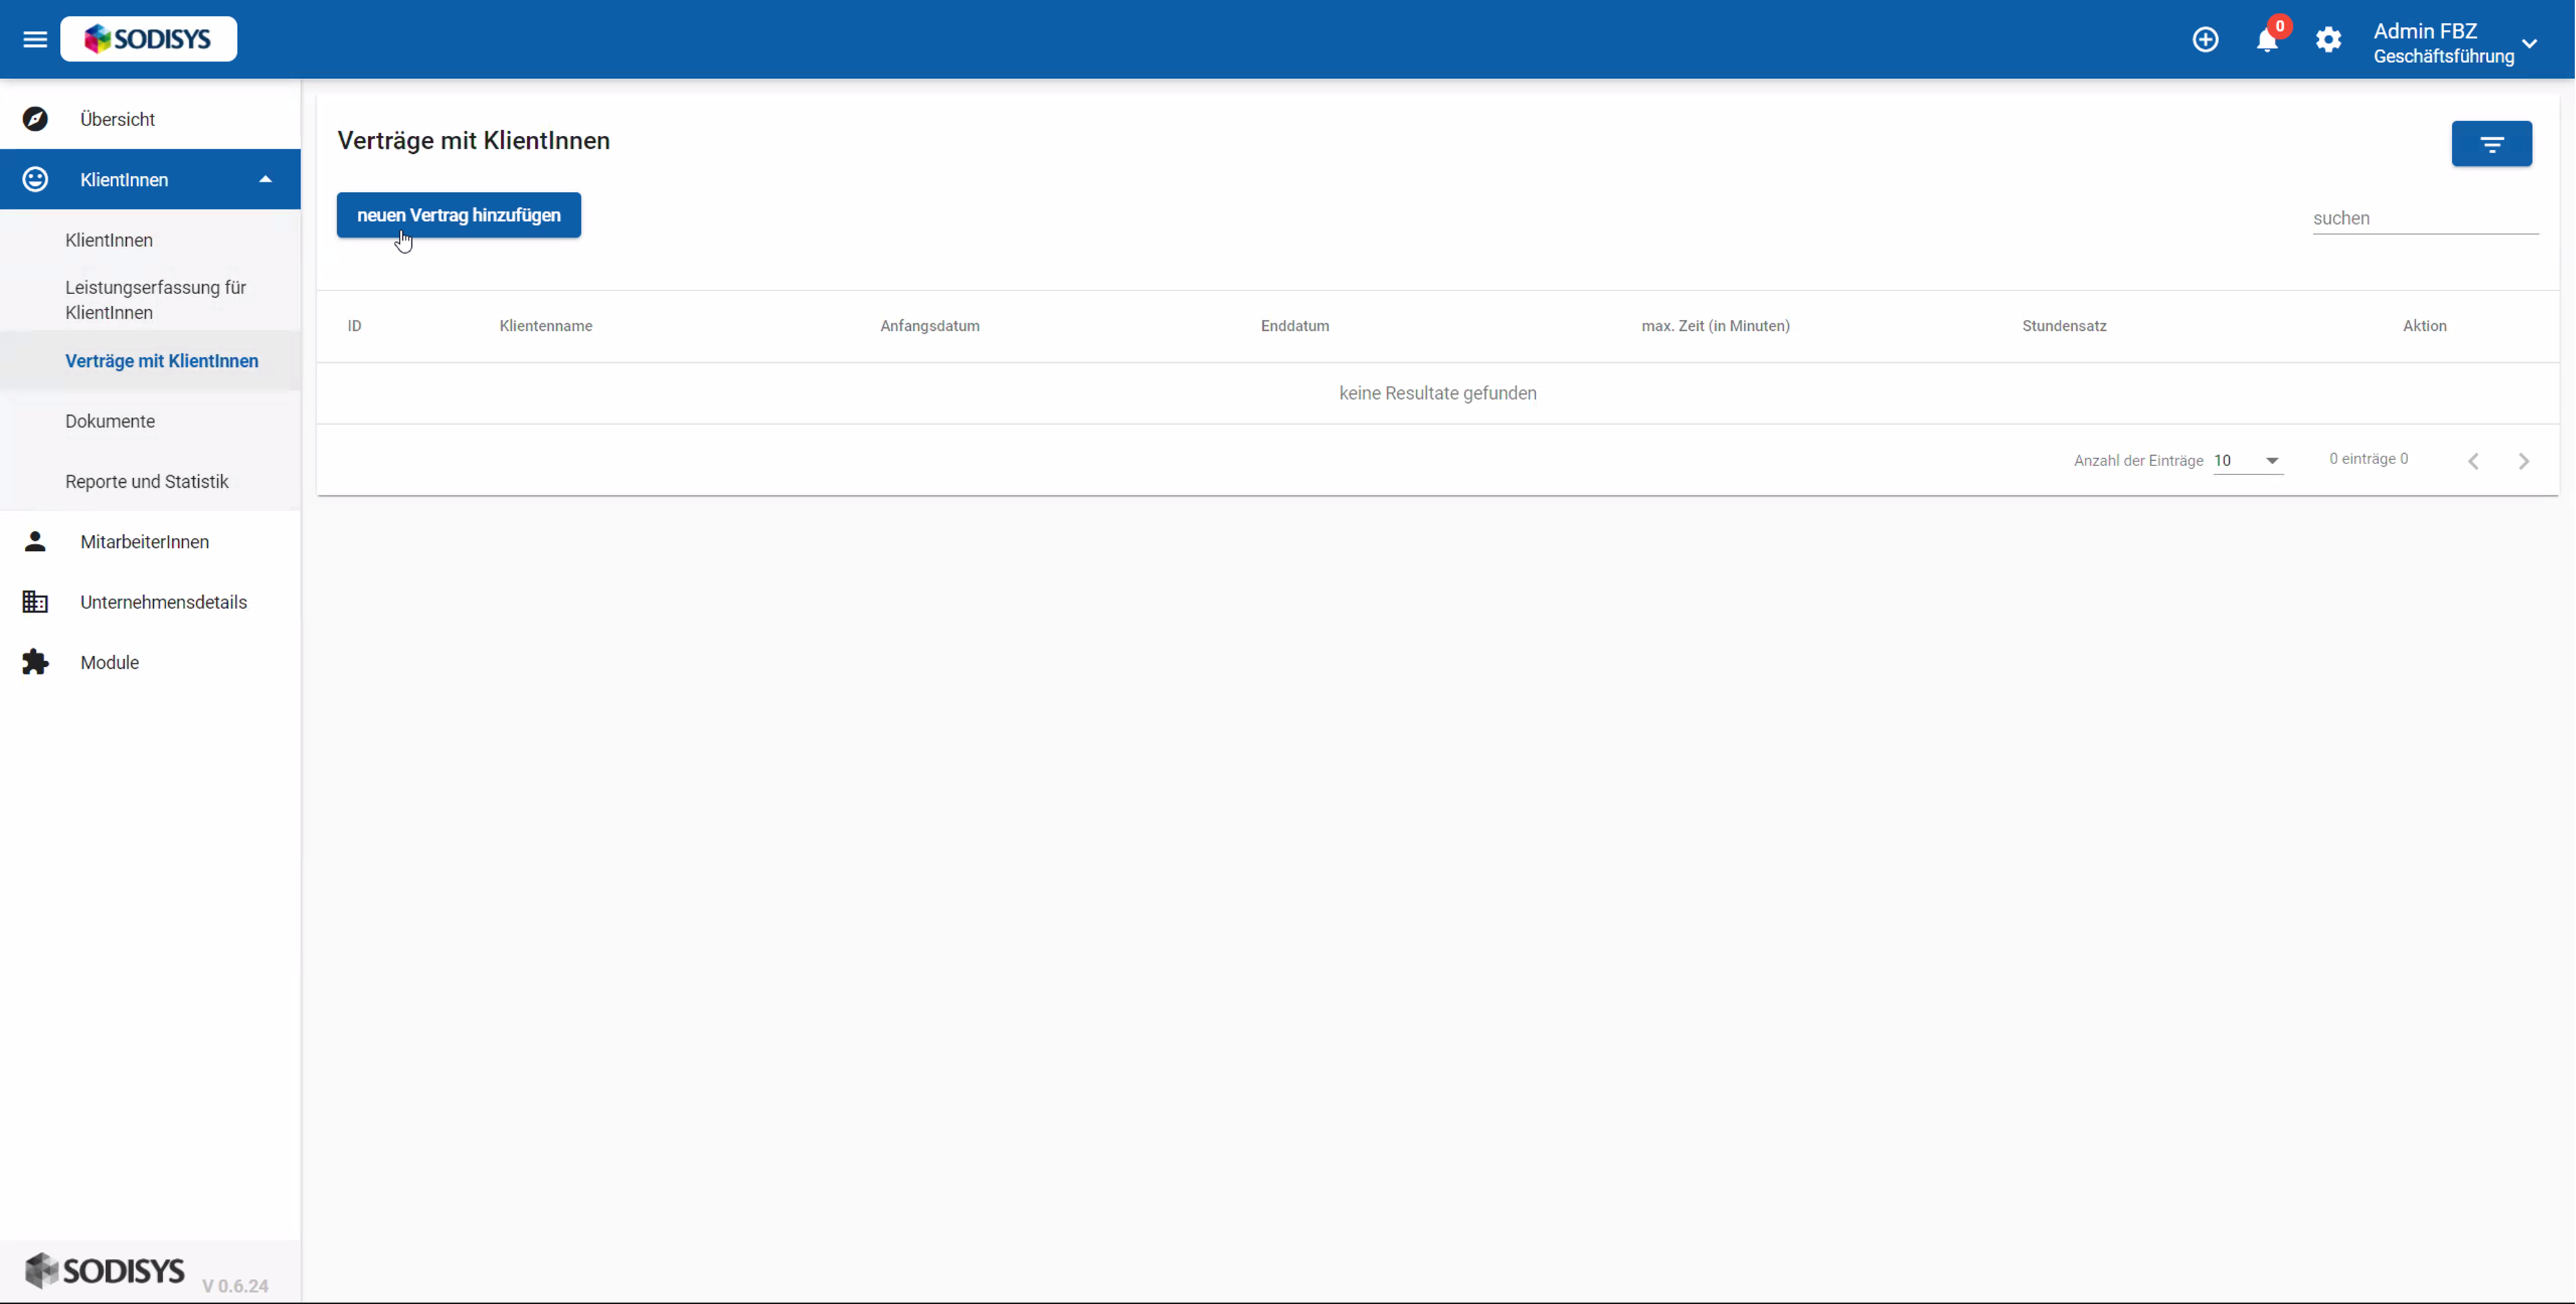Click the Übersicht compass icon

pyautogui.click(x=35, y=119)
